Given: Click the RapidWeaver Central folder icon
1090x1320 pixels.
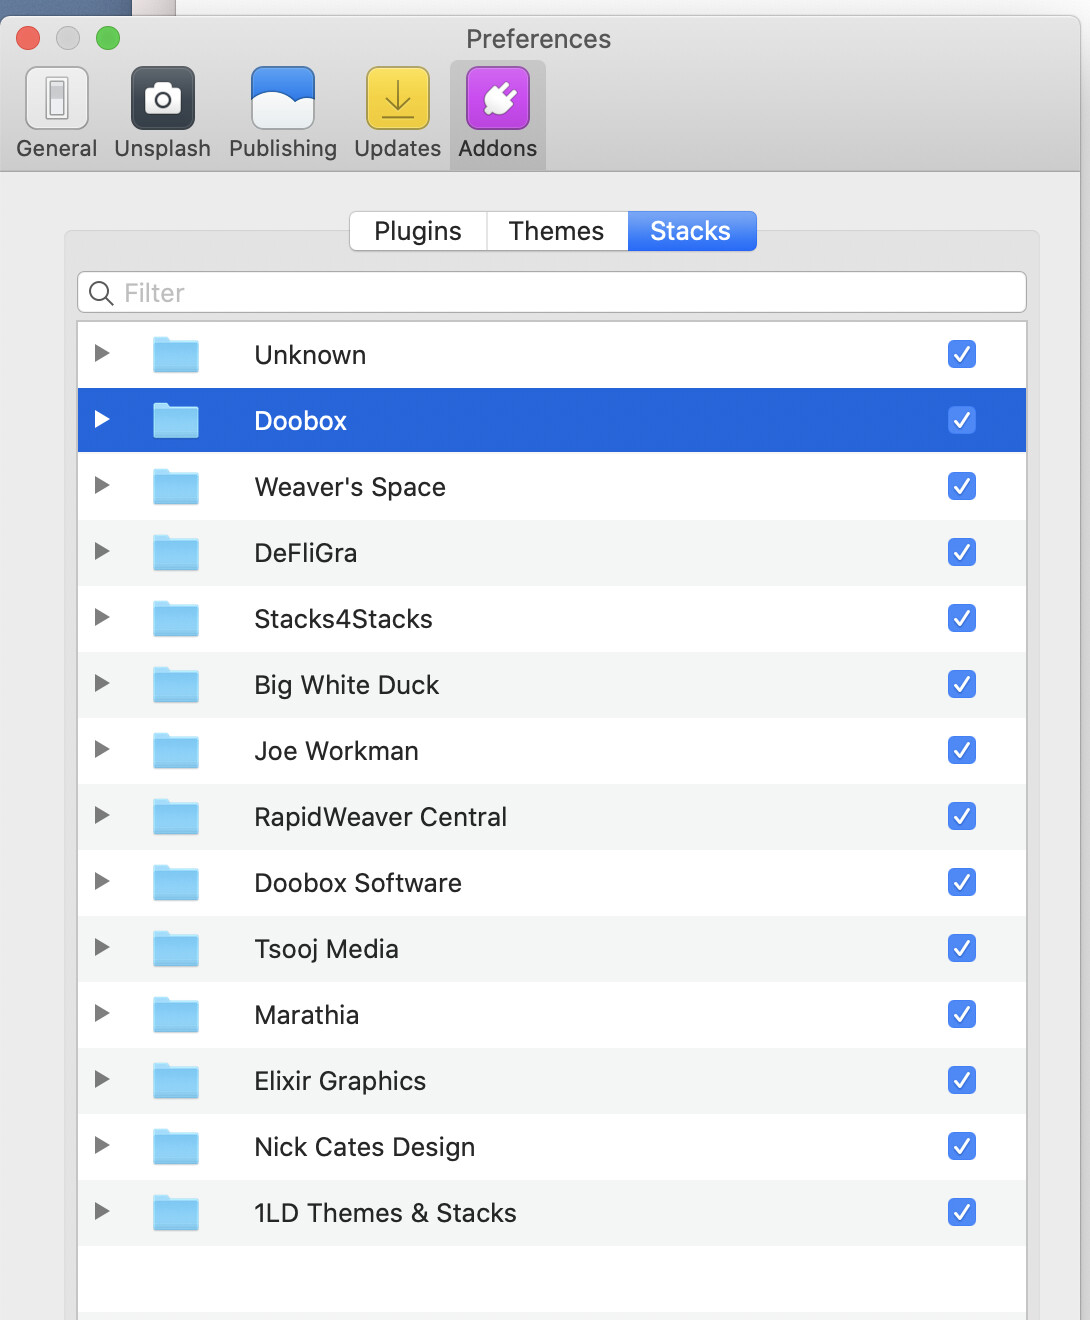Looking at the screenshot, I should coord(176,816).
